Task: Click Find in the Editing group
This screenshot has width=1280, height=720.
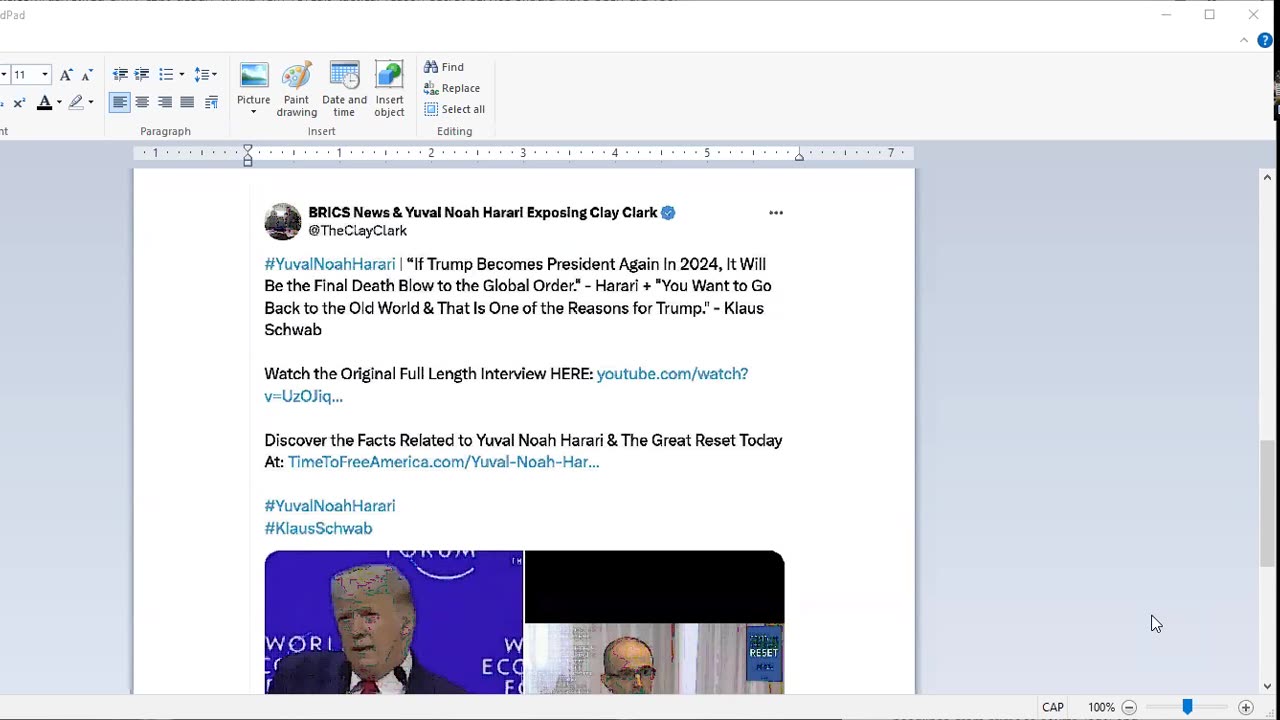Action: pos(444,67)
